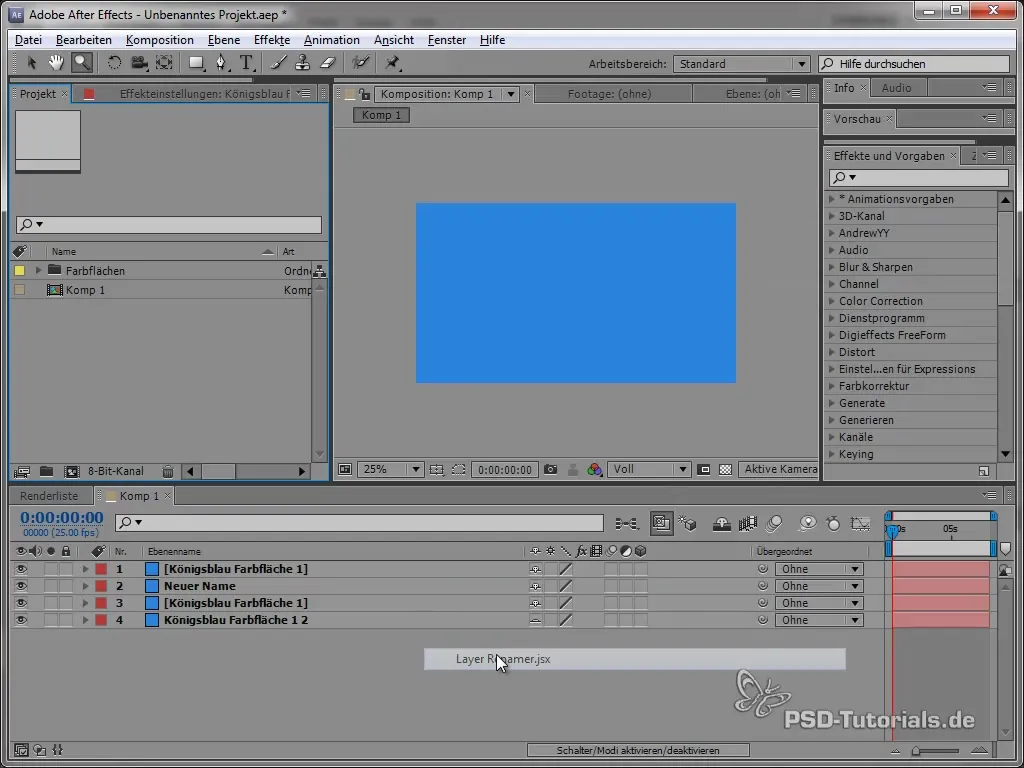Open the Aktive Kamera view selector
Image resolution: width=1024 pixels, height=768 pixels.
point(778,469)
